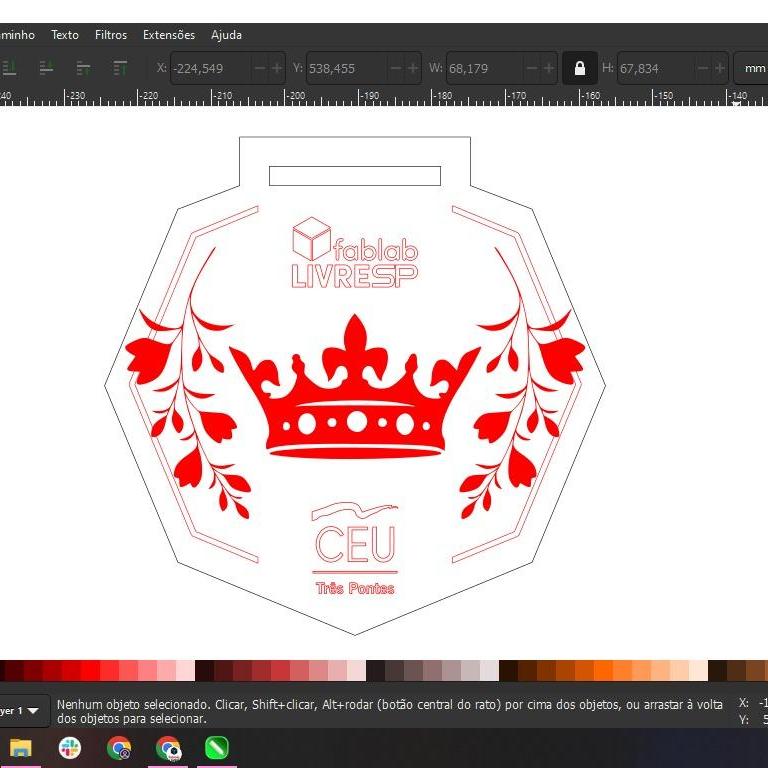This screenshot has width=768, height=768.
Task: Decrease W width with its minus button
Action: [x=532, y=68]
